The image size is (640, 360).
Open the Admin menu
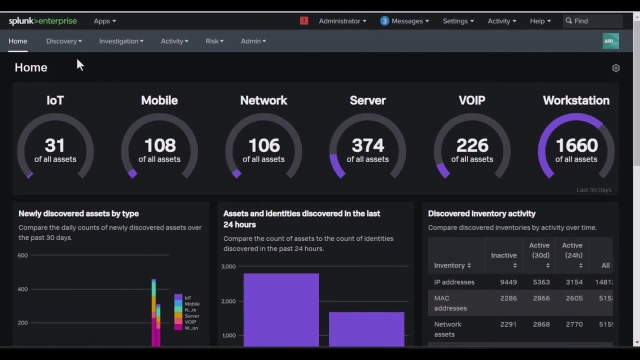[253, 41]
